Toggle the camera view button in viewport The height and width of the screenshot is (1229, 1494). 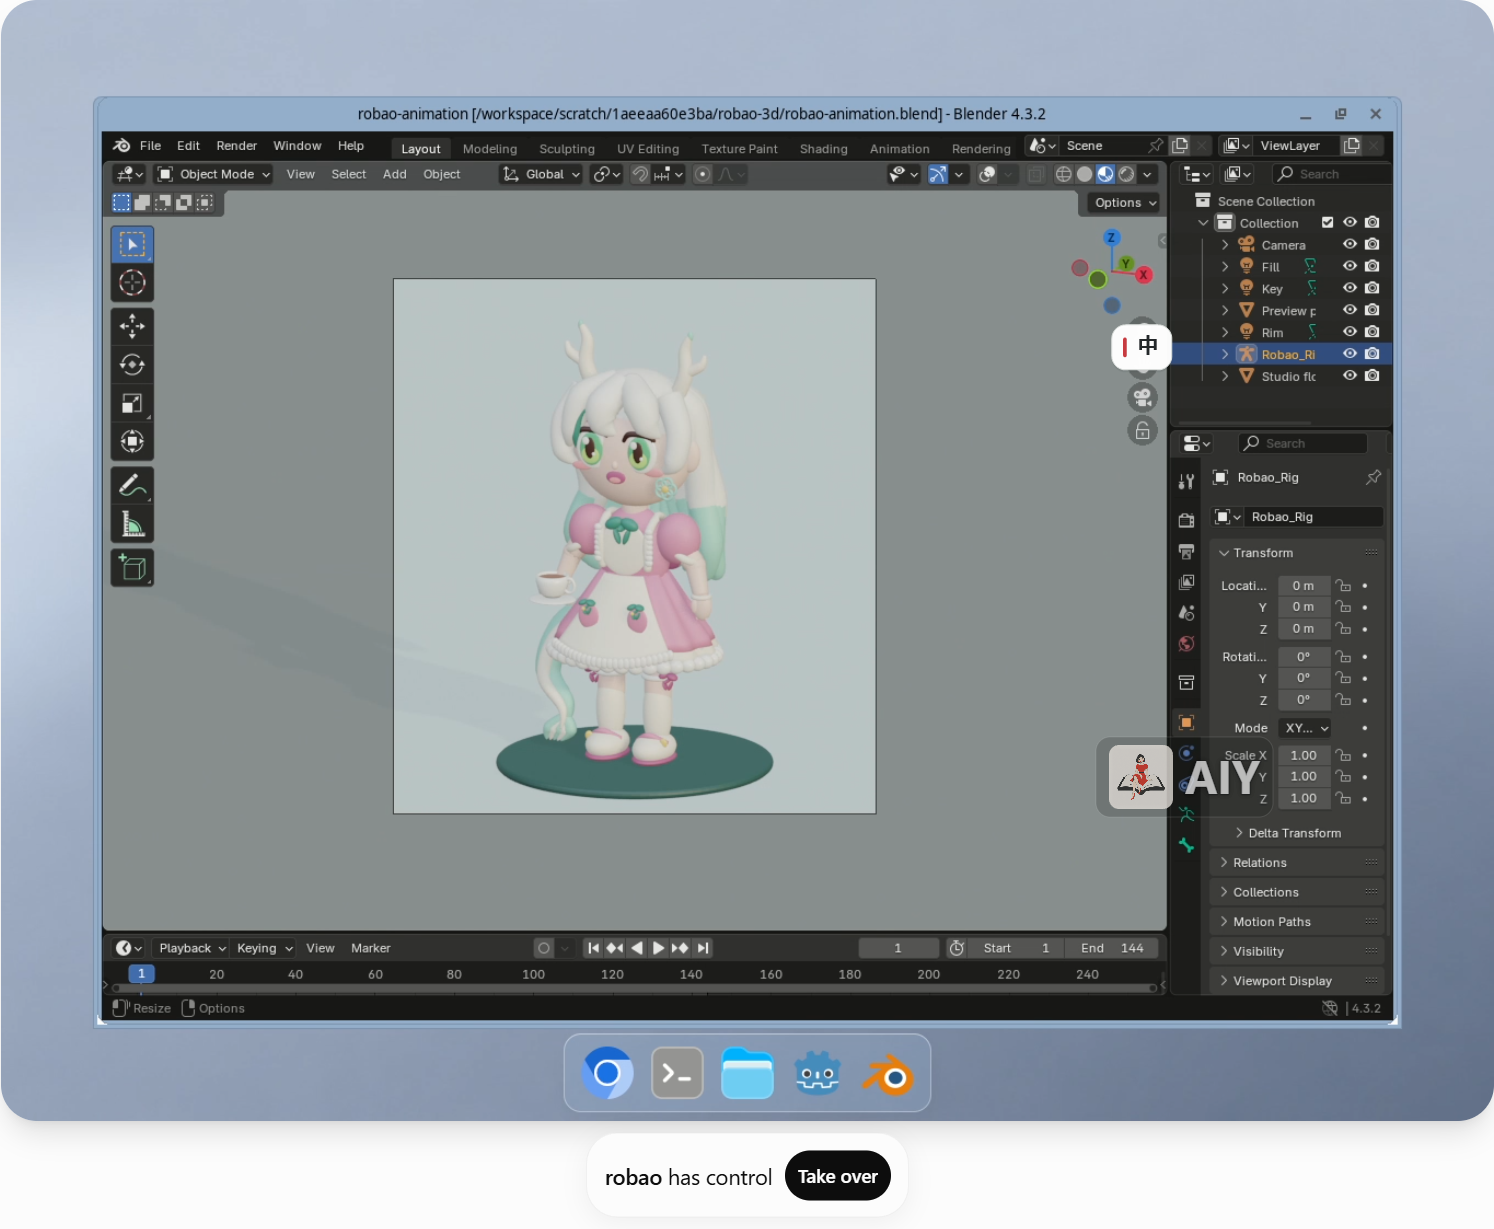click(x=1142, y=397)
